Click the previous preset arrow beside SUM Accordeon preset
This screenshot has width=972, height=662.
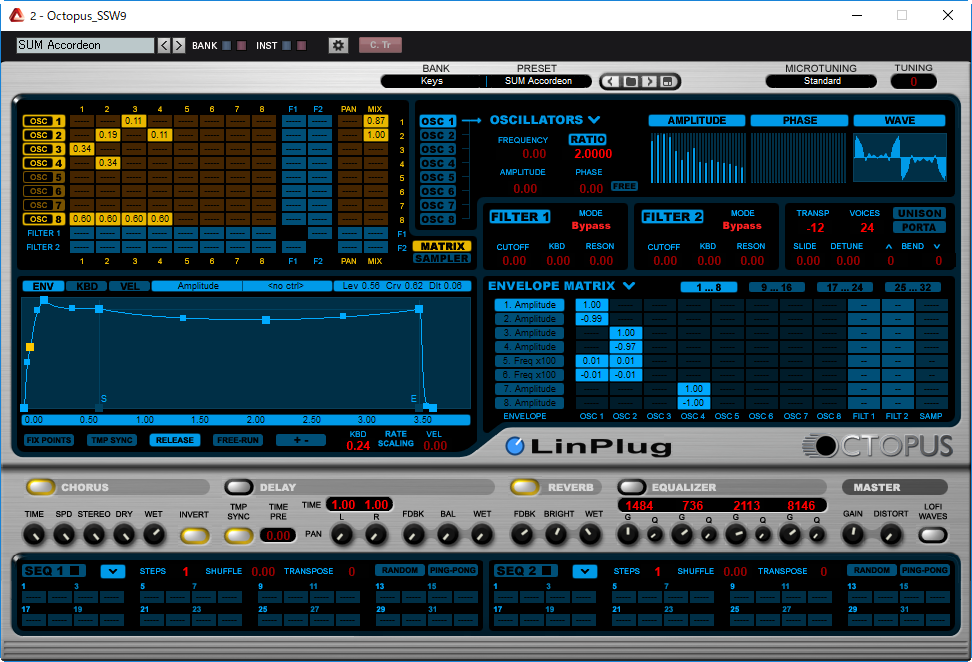[x=611, y=81]
